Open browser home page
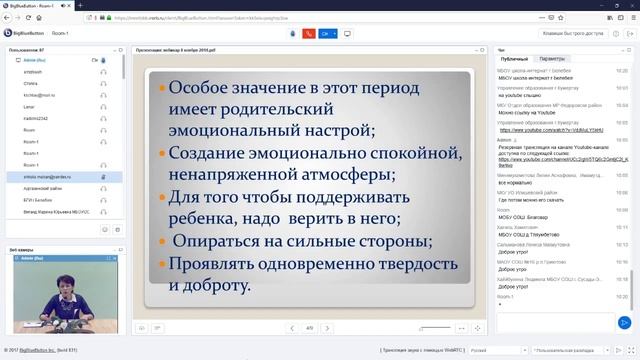The height and width of the screenshot is (360, 640). [39, 18]
